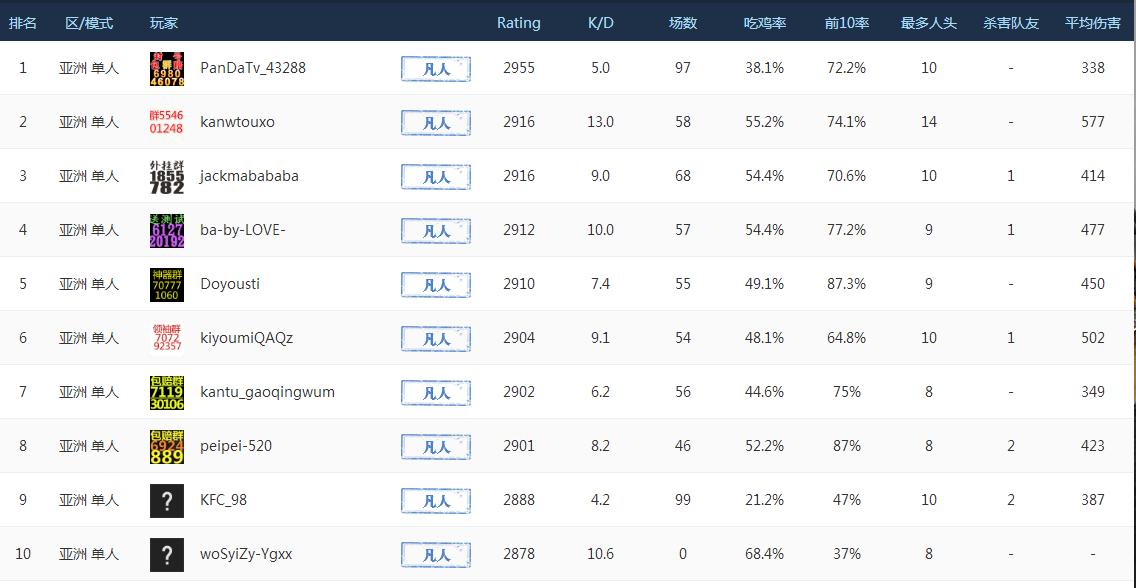Click ba-by-LOVE-'s avatar icon
The width and height of the screenshot is (1136, 588).
click(166, 230)
